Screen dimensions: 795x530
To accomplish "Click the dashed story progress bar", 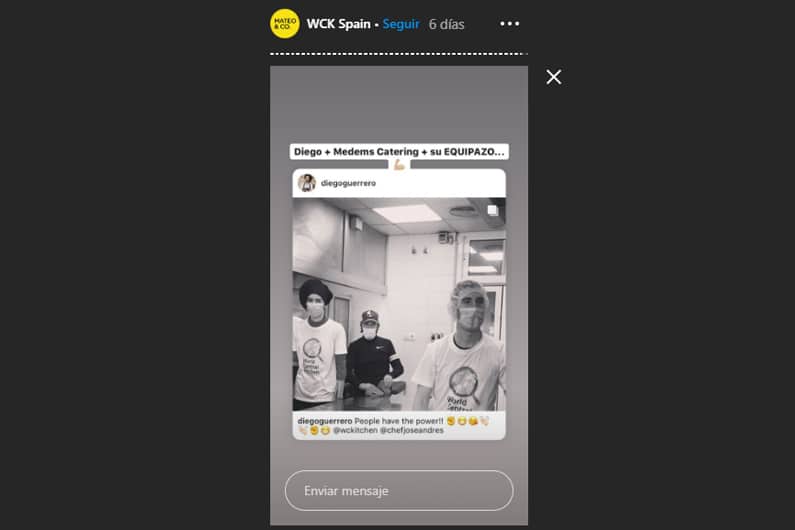I will 399,53.
